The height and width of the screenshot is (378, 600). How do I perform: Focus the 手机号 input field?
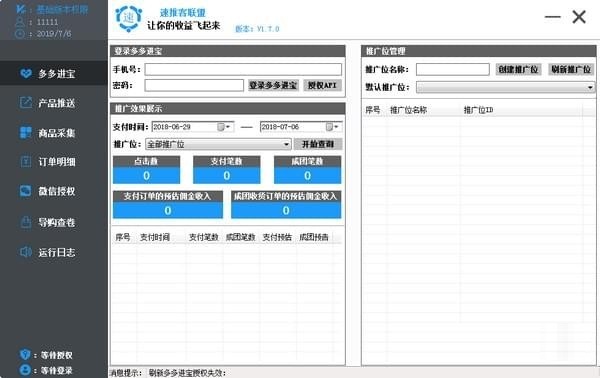(243, 69)
